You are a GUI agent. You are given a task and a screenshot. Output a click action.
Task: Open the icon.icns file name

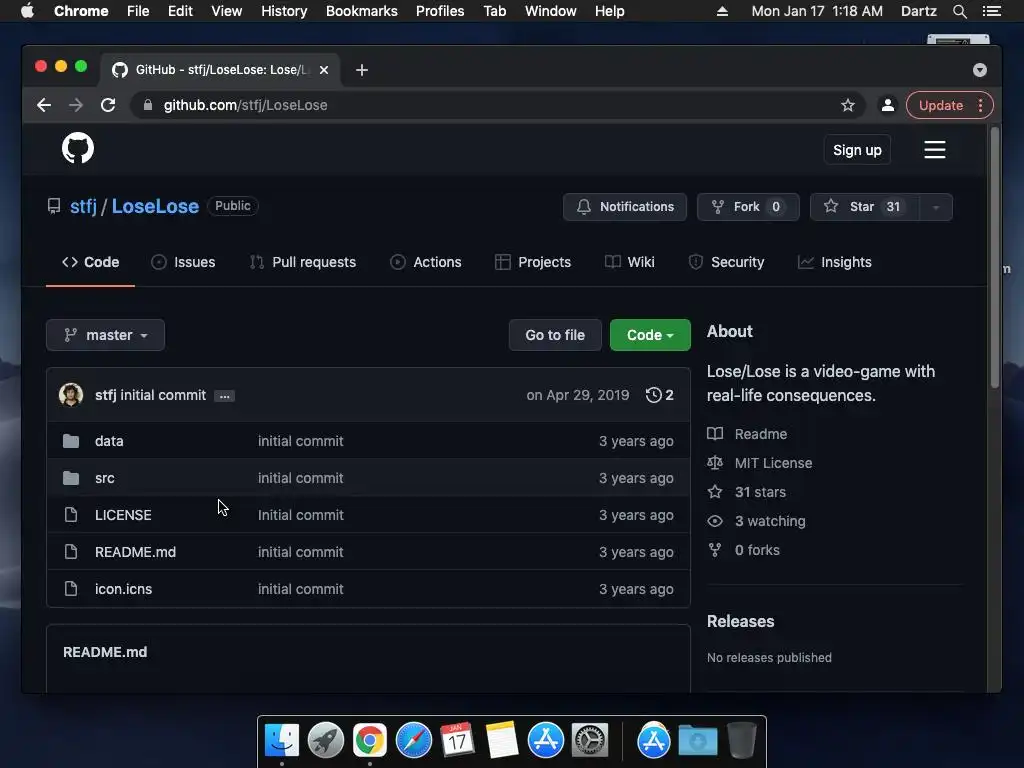pyautogui.click(x=123, y=589)
